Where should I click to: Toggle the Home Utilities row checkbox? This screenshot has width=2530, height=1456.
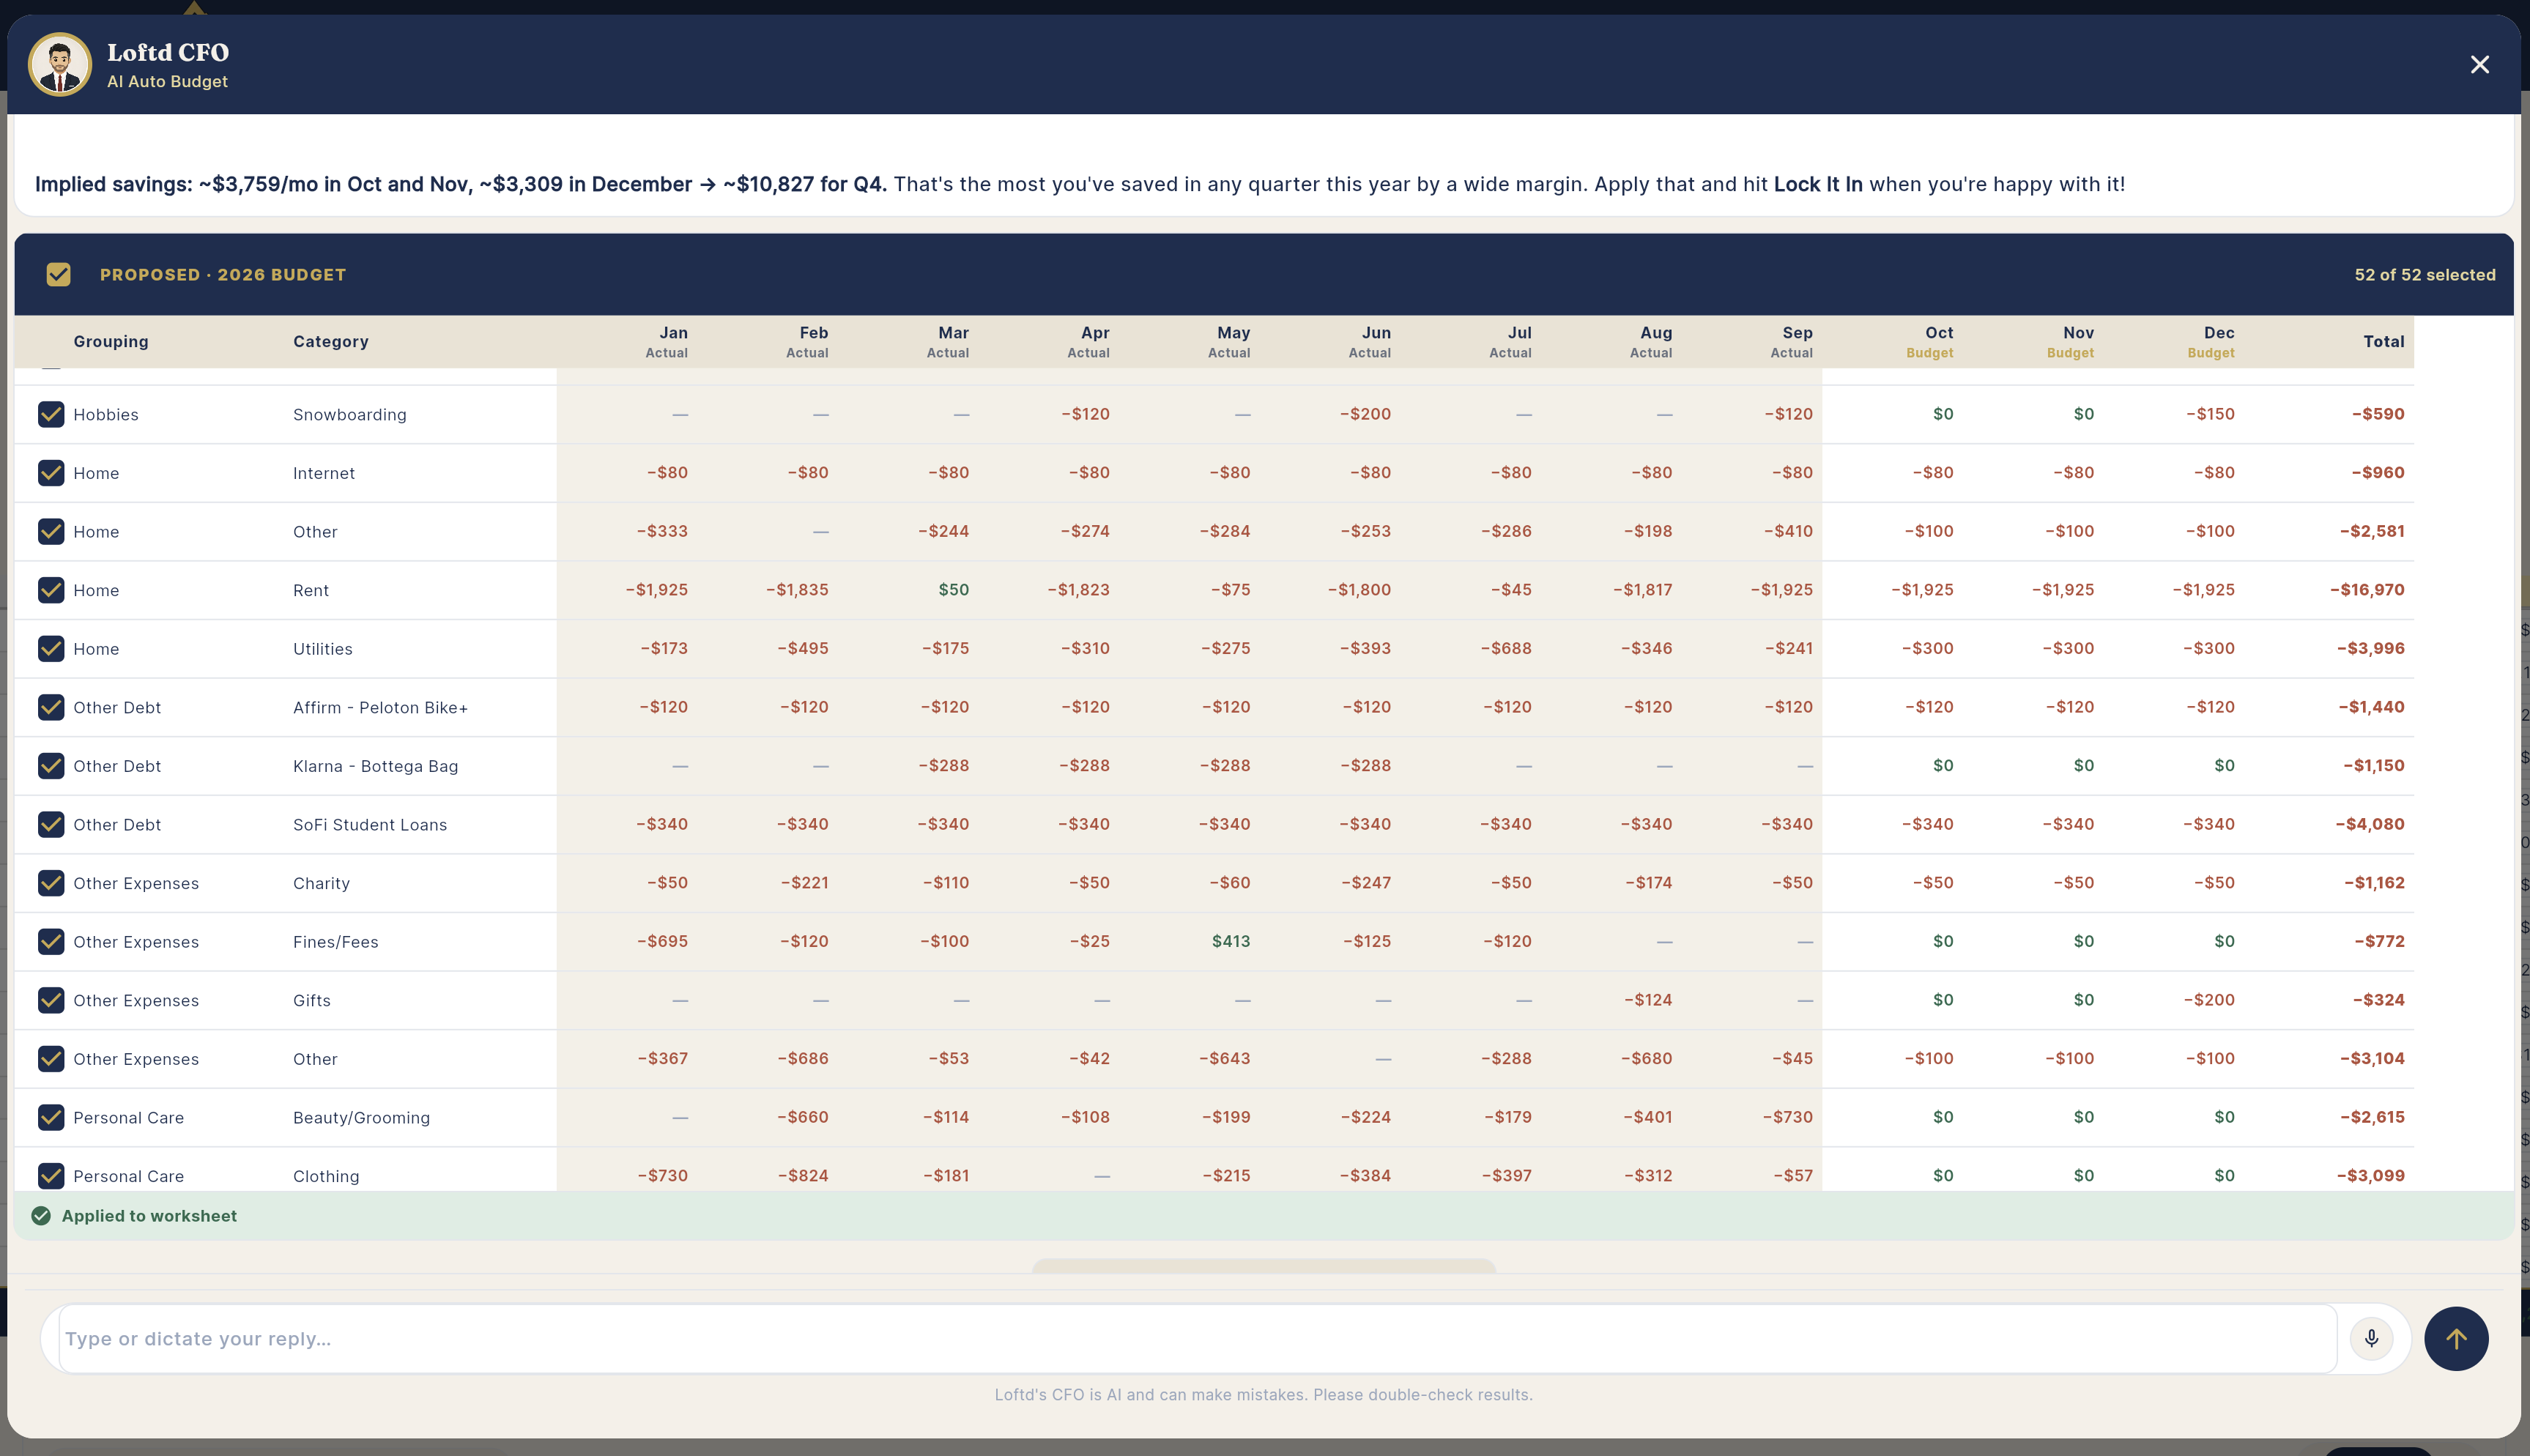51,649
